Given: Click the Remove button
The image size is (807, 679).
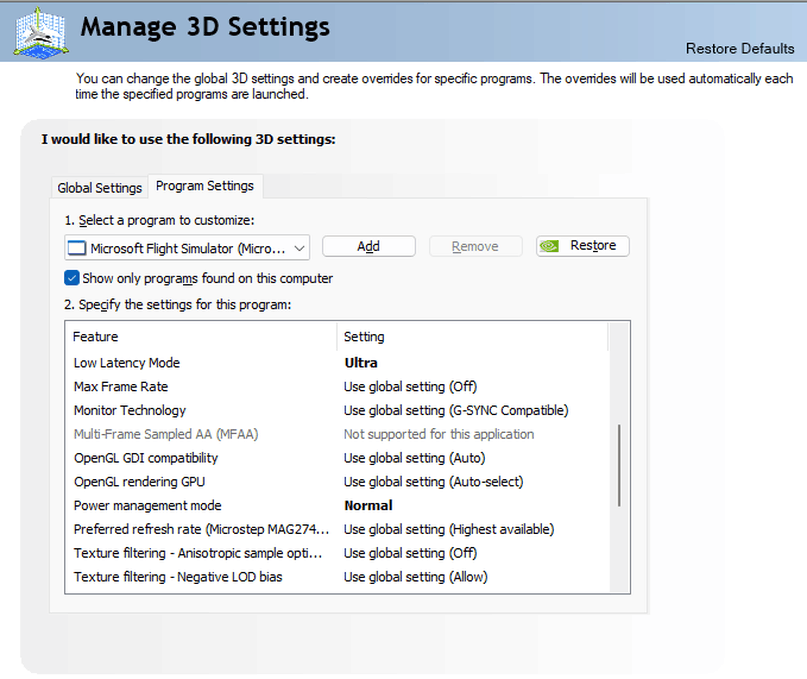Looking at the screenshot, I should (x=475, y=246).
